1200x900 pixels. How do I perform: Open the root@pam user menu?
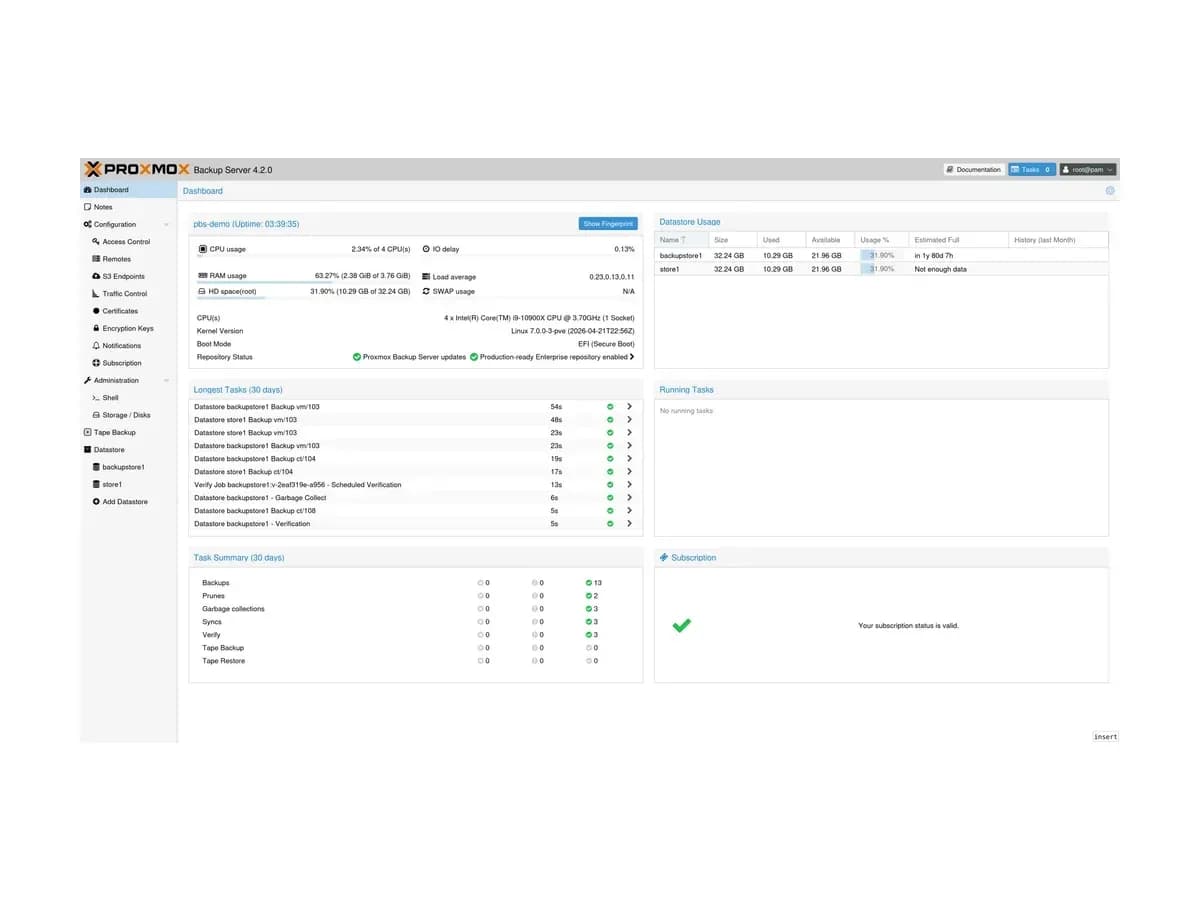(1088, 170)
